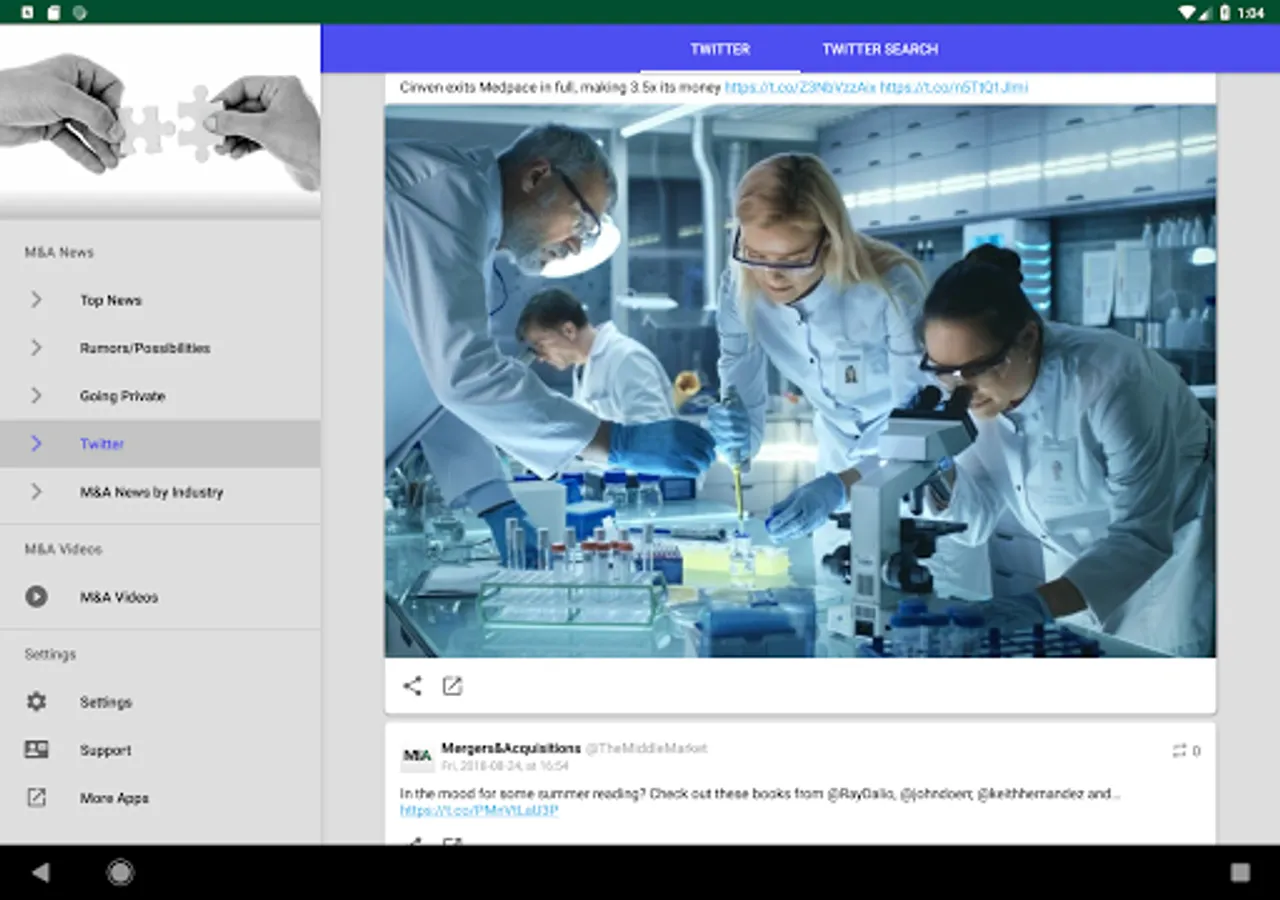Open the Support entry

pyautogui.click(x=160, y=750)
